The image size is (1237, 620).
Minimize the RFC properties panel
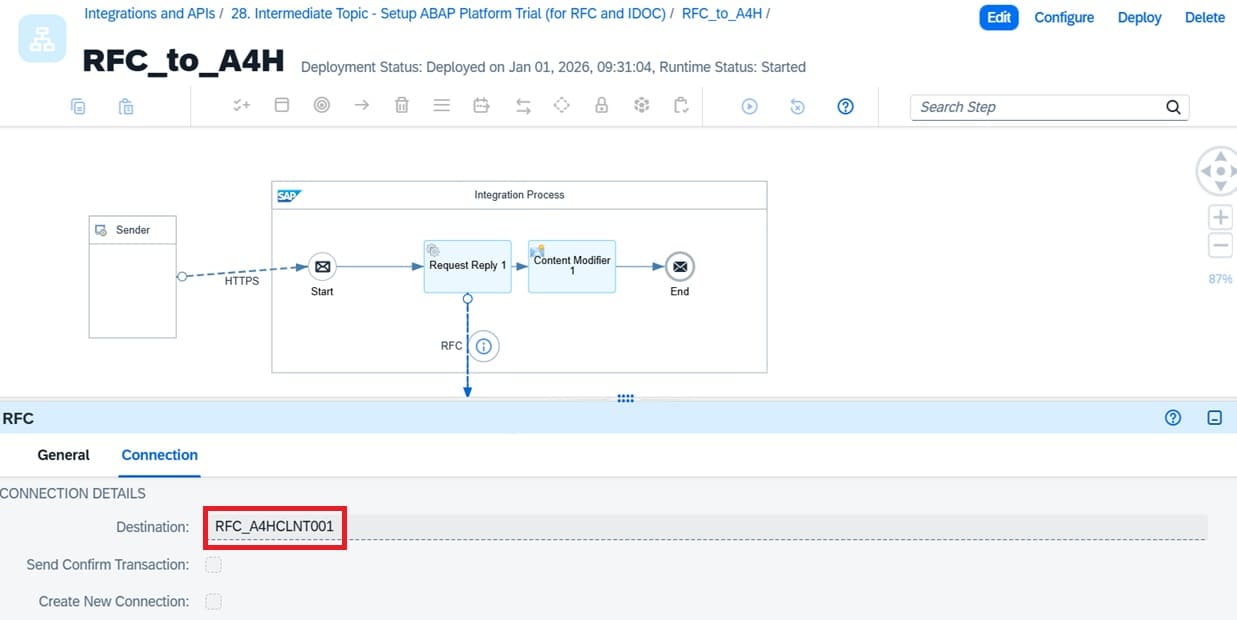point(1215,418)
